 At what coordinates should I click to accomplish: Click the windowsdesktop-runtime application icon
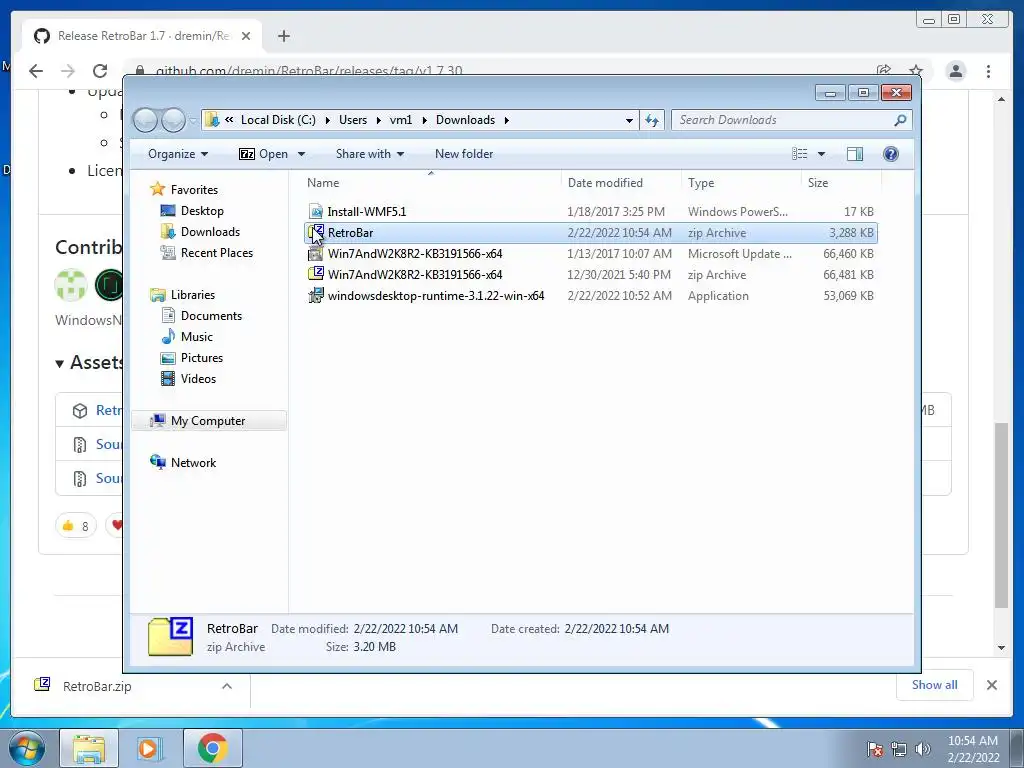tap(316, 296)
